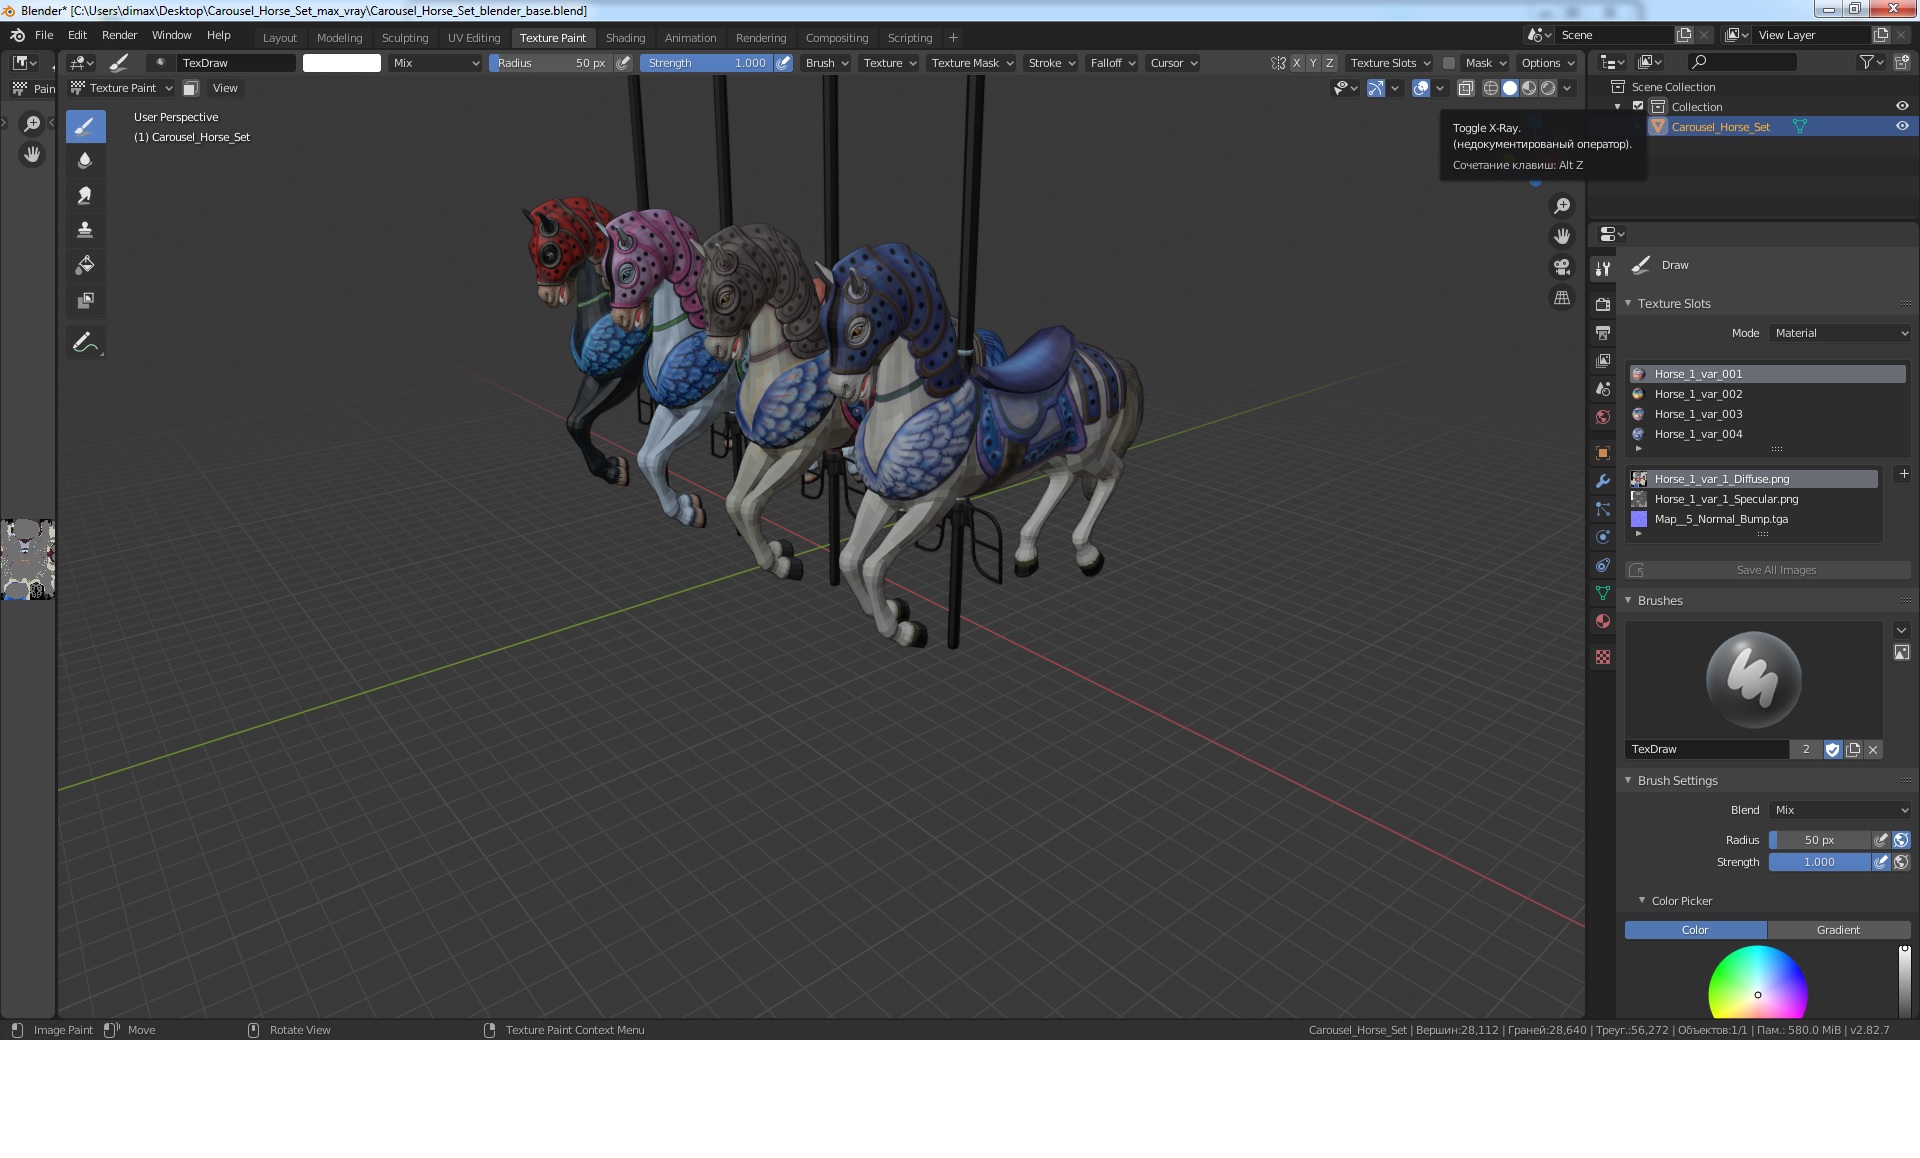Select material slot Horse_1_var_003
Screen dimensions: 1920x1158
(1767, 414)
